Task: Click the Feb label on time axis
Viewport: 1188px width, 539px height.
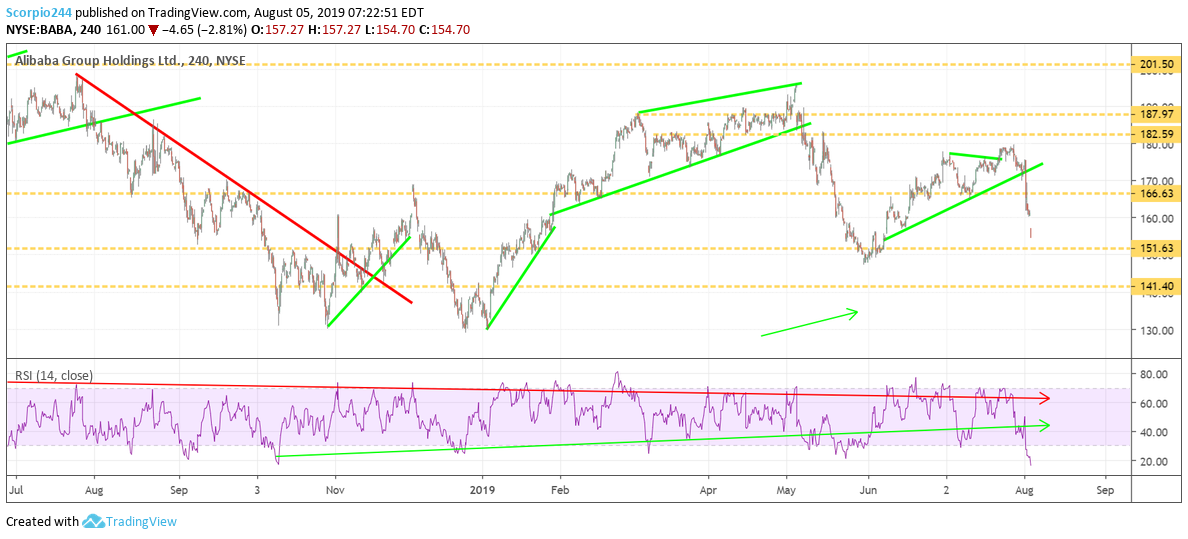Action: [x=559, y=491]
